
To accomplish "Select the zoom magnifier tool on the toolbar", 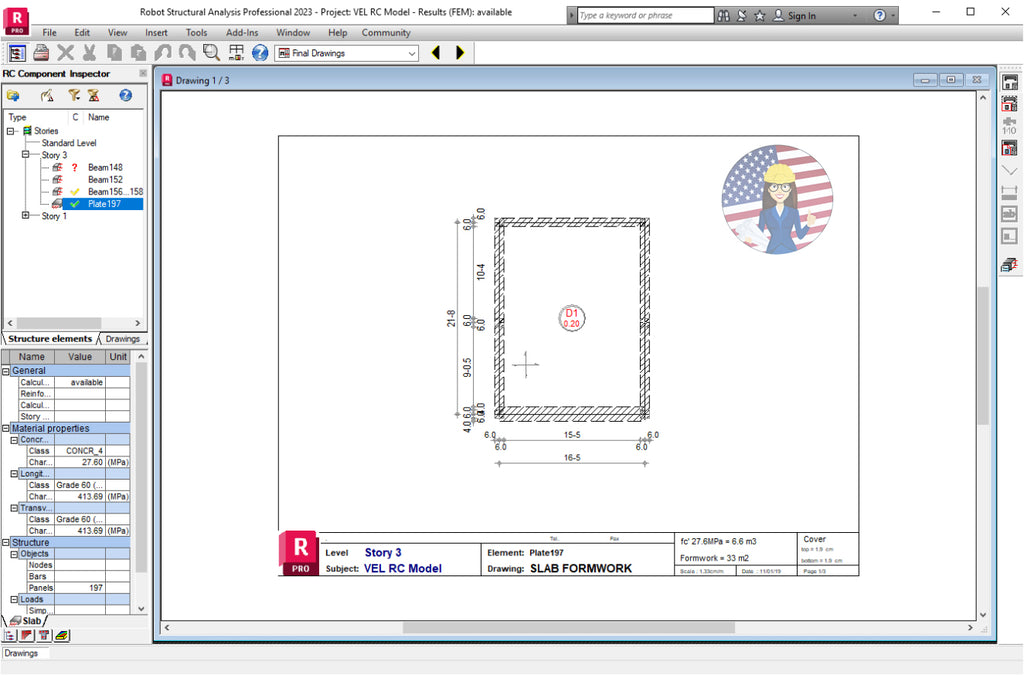I will pos(211,52).
